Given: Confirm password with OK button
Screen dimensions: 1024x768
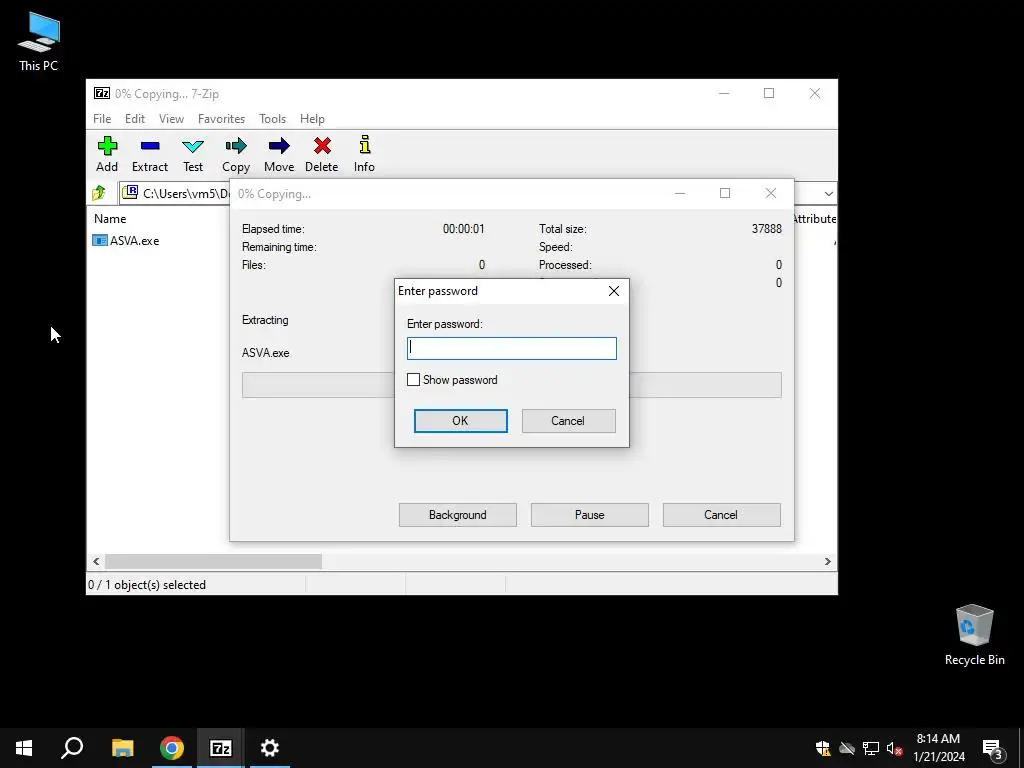Looking at the screenshot, I should (460, 421).
